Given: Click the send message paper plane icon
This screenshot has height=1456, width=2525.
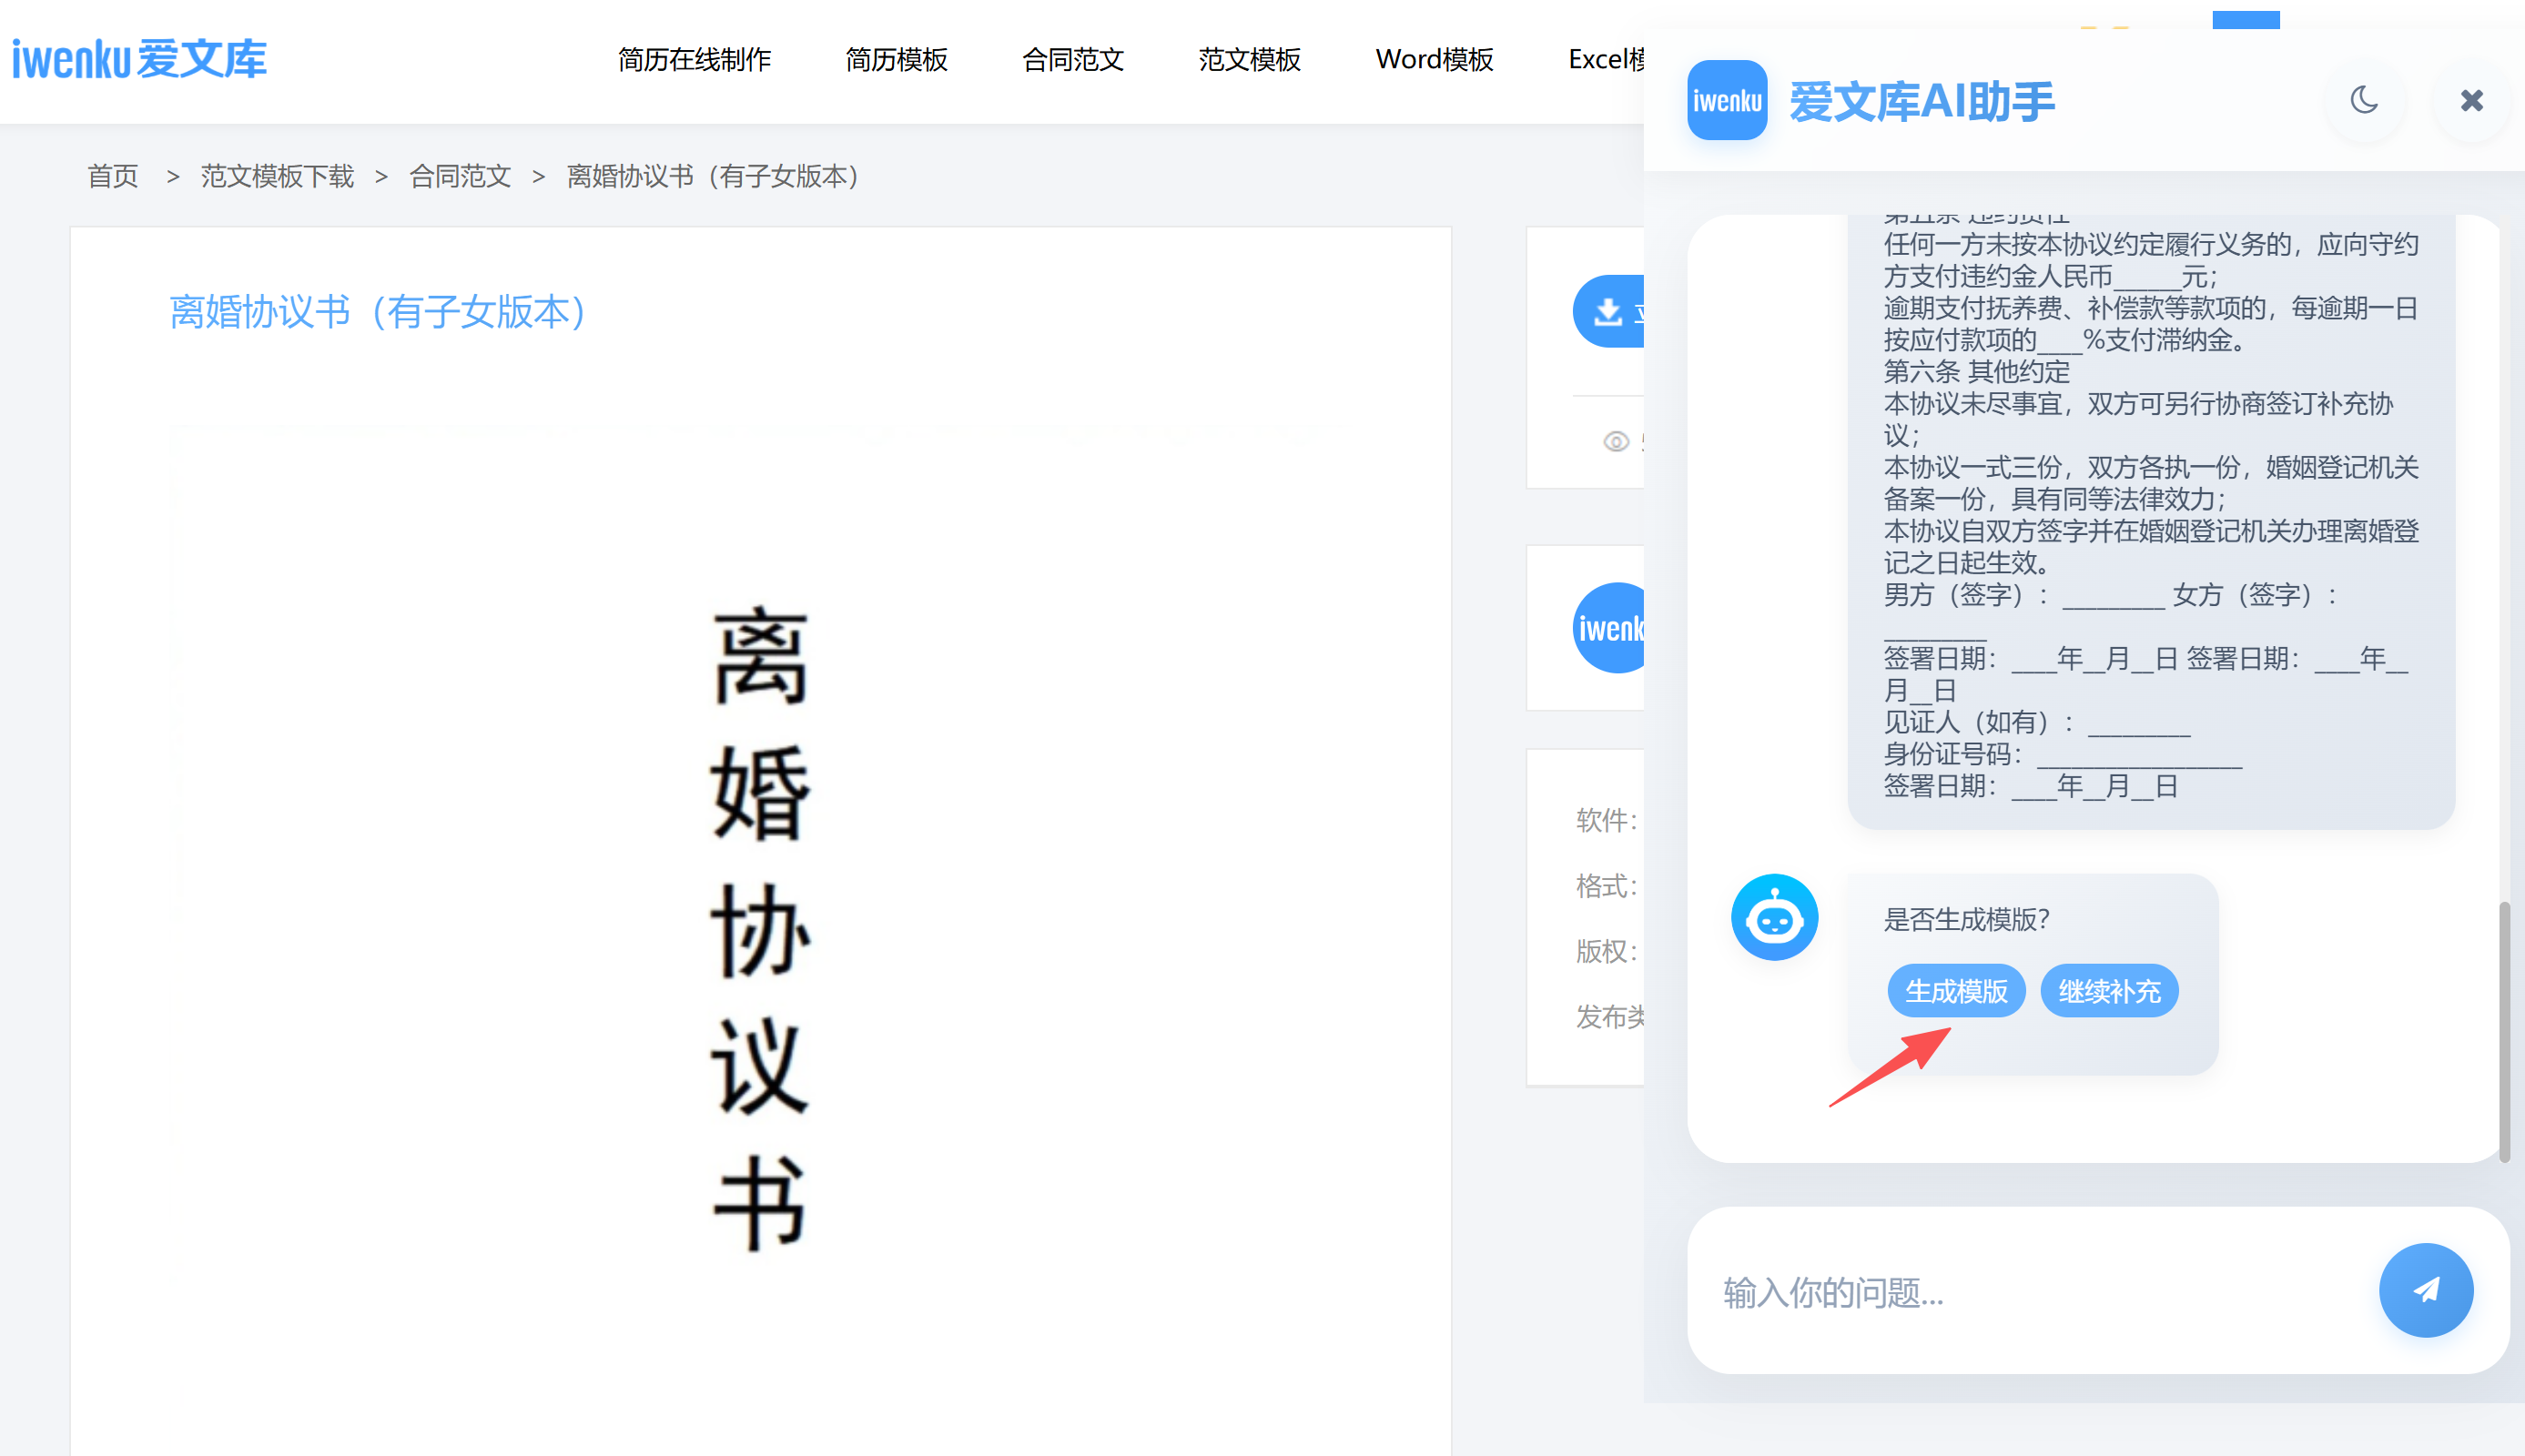Looking at the screenshot, I should [x=2425, y=1290].
